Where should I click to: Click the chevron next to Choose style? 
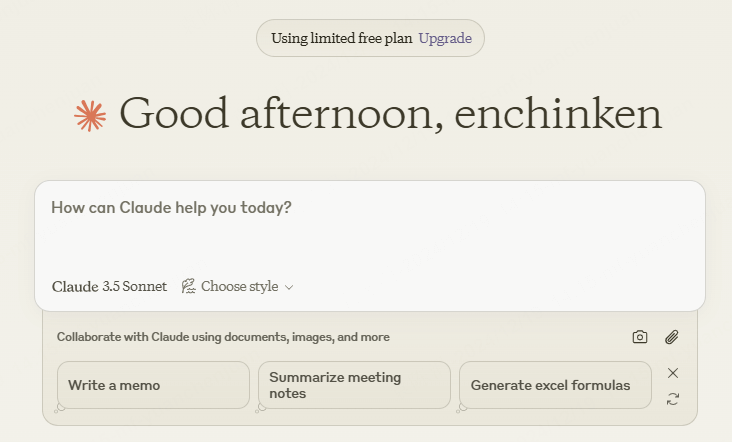pos(289,287)
